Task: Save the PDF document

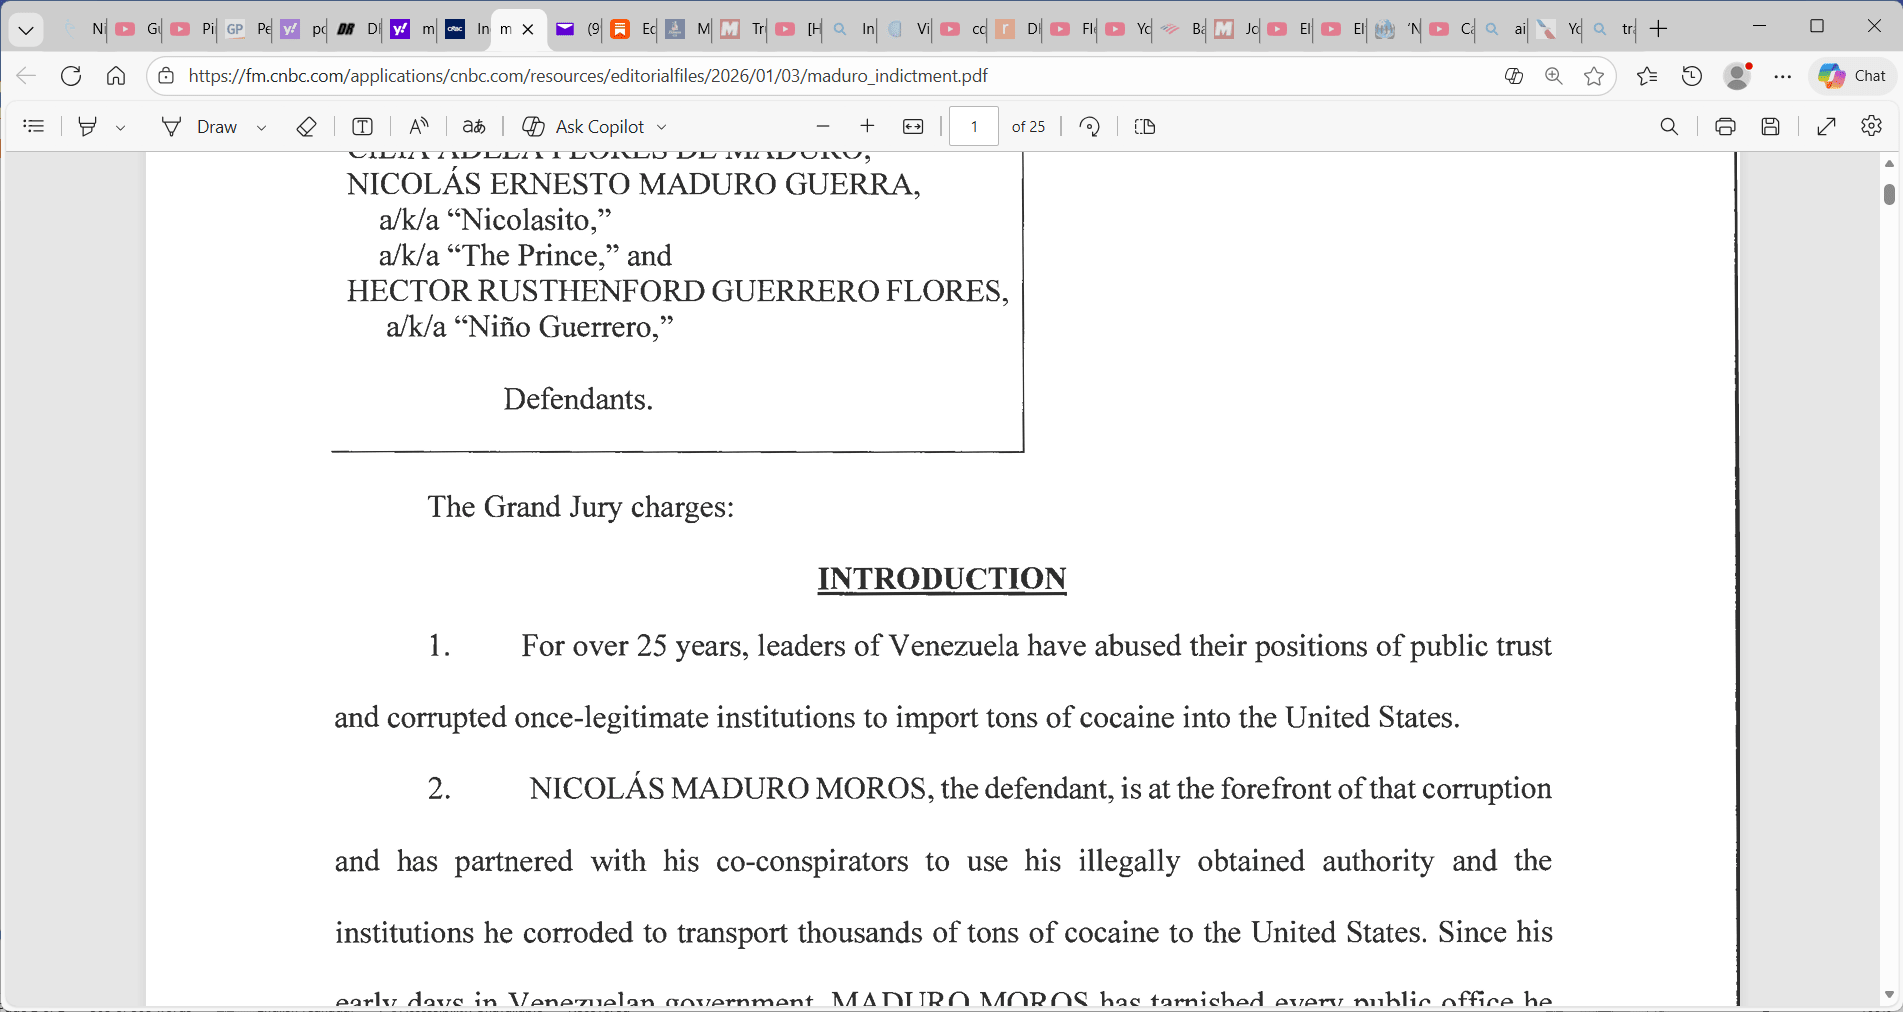Action: coord(1771,127)
